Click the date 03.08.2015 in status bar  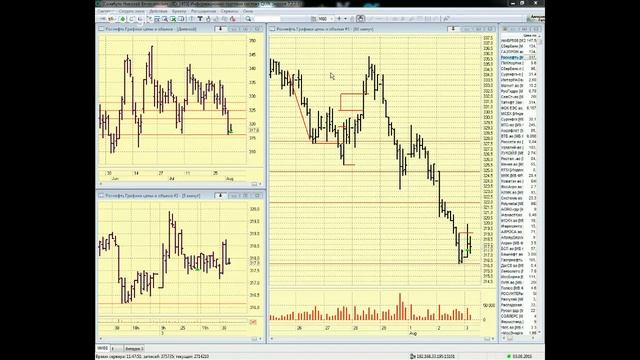[x=522, y=356]
